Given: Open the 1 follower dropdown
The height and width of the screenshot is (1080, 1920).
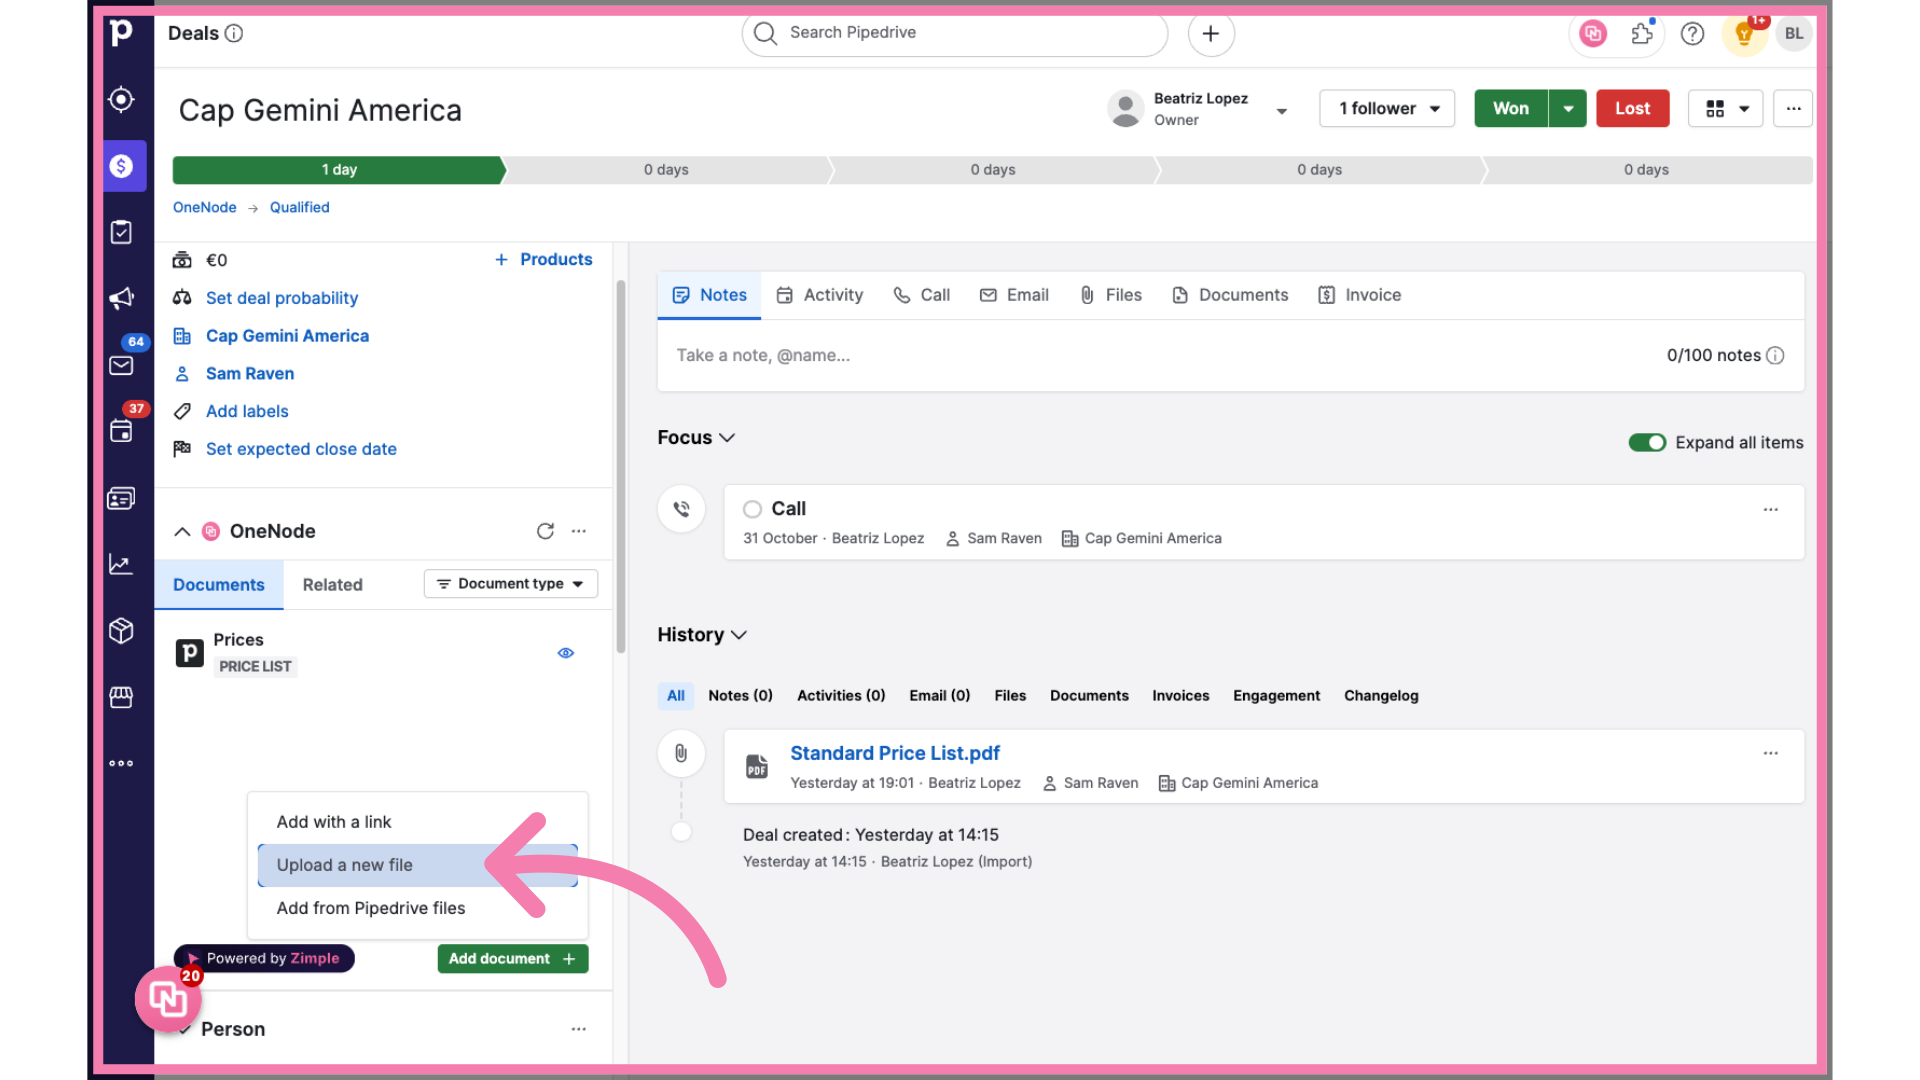Looking at the screenshot, I should coord(1386,108).
